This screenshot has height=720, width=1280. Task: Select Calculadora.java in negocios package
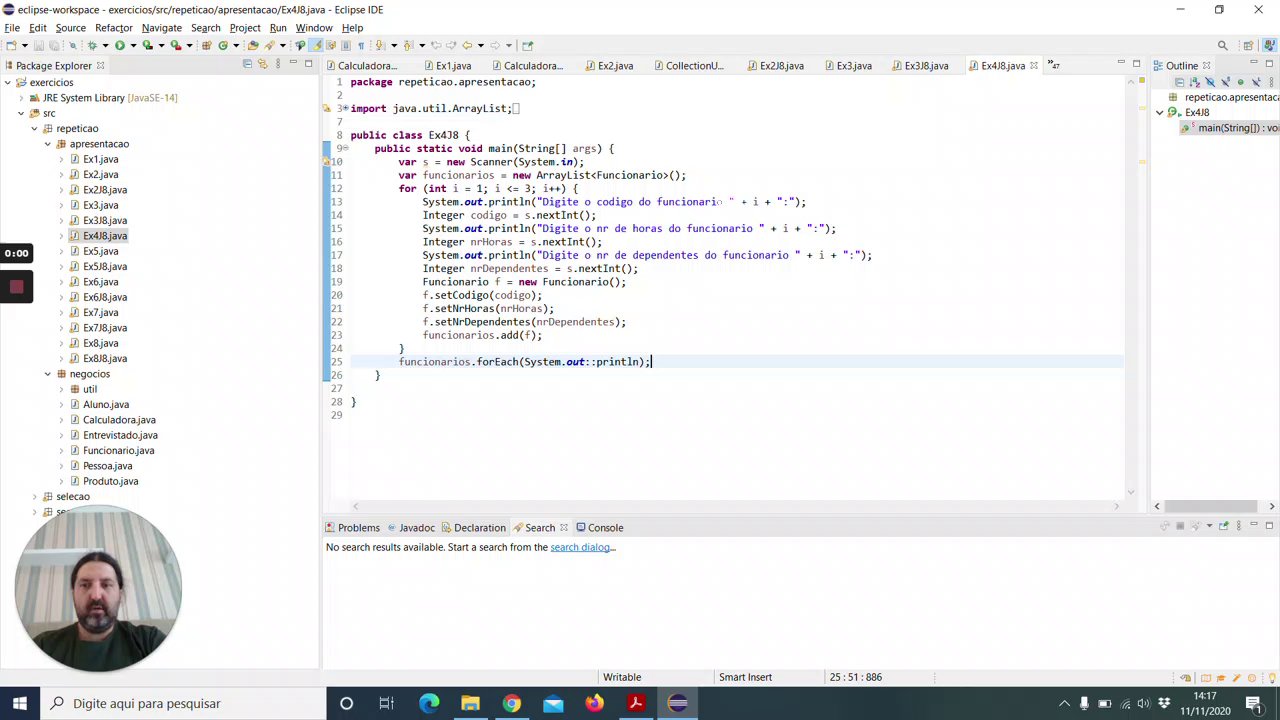pyautogui.click(x=118, y=420)
